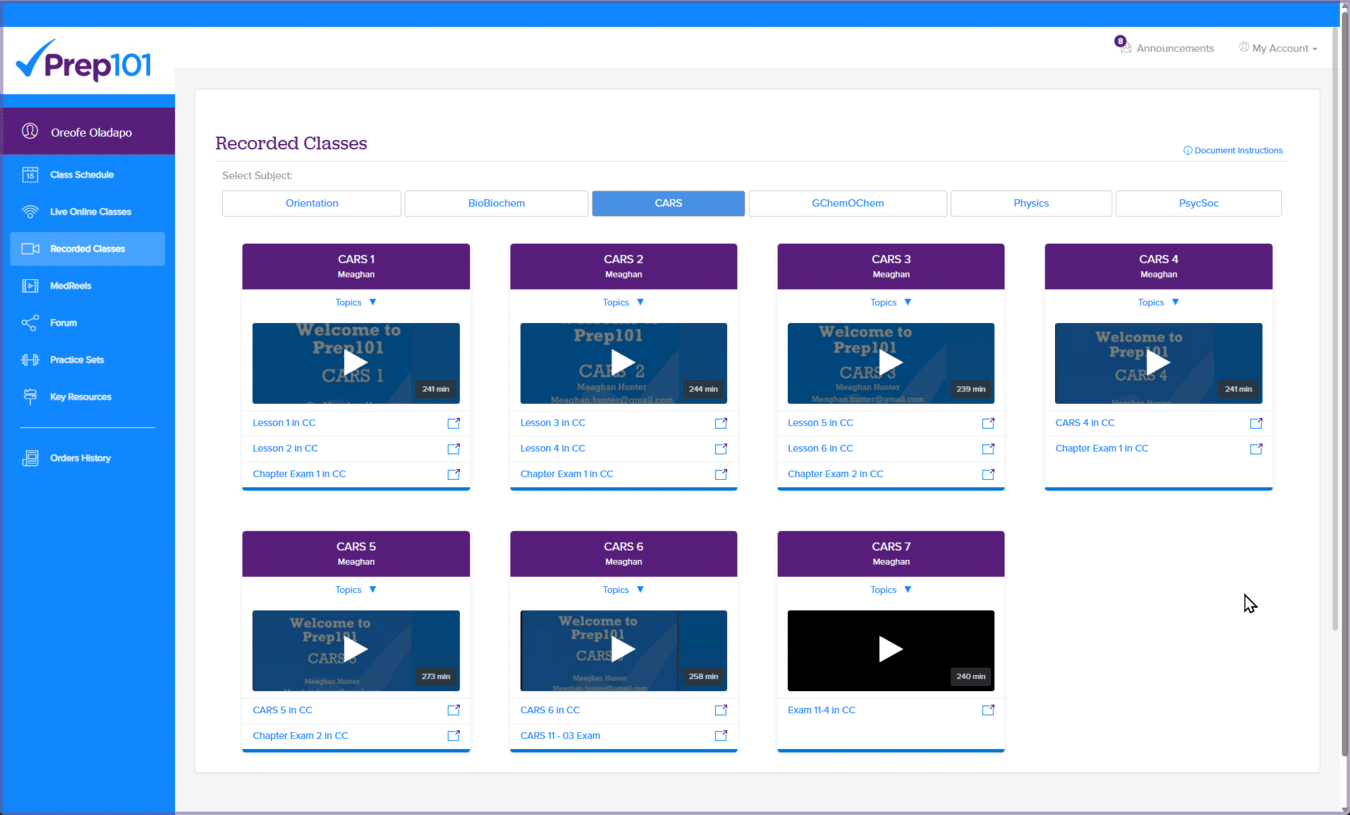
Task: Select the Physics subject tab
Action: (1031, 203)
